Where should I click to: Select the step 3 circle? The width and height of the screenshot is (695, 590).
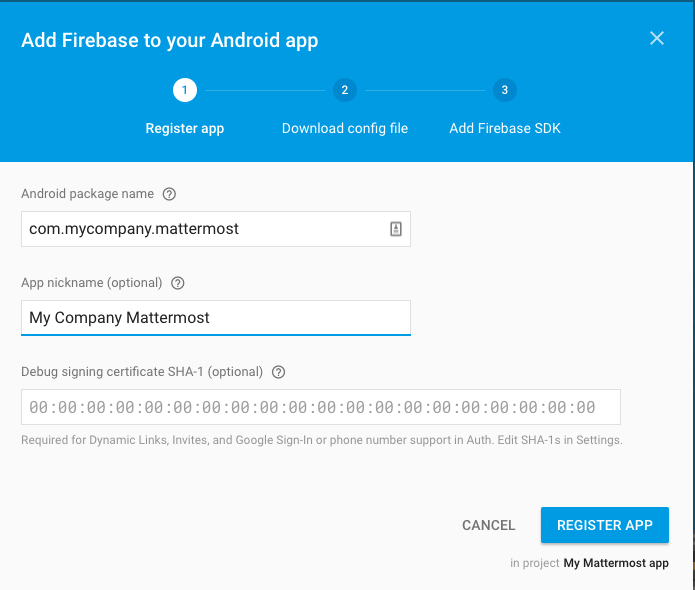tap(504, 91)
